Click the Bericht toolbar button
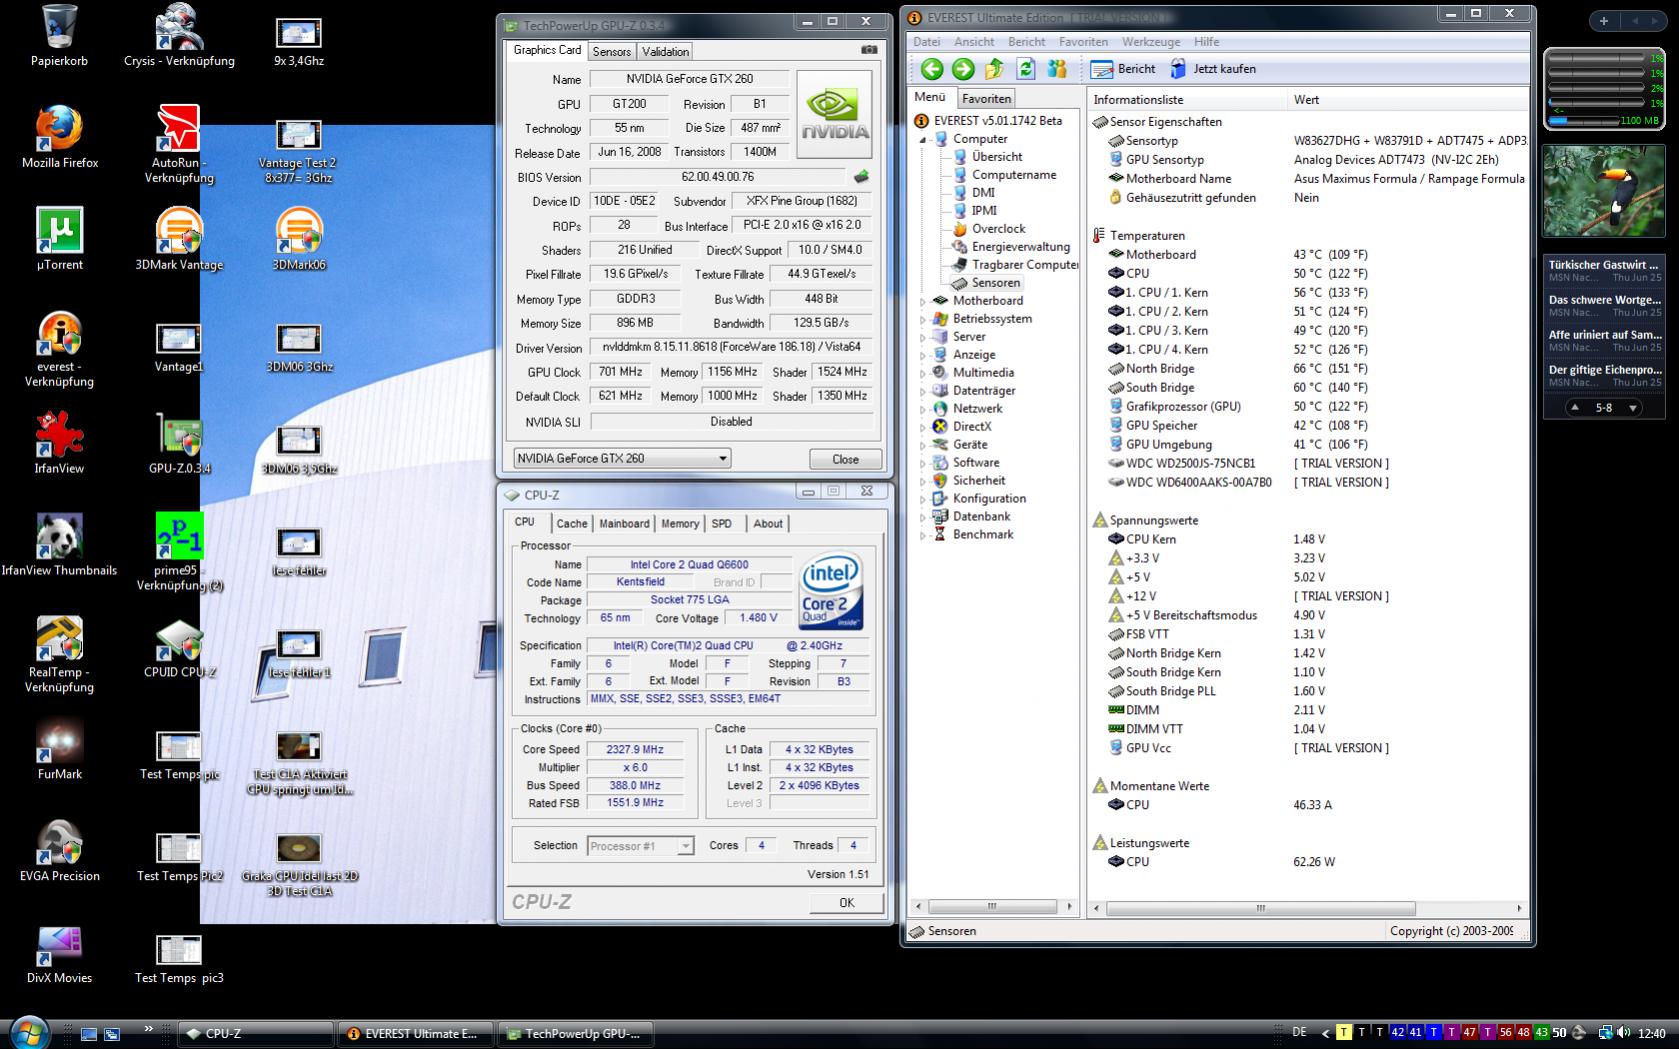This screenshot has width=1679, height=1049. 1123,69
